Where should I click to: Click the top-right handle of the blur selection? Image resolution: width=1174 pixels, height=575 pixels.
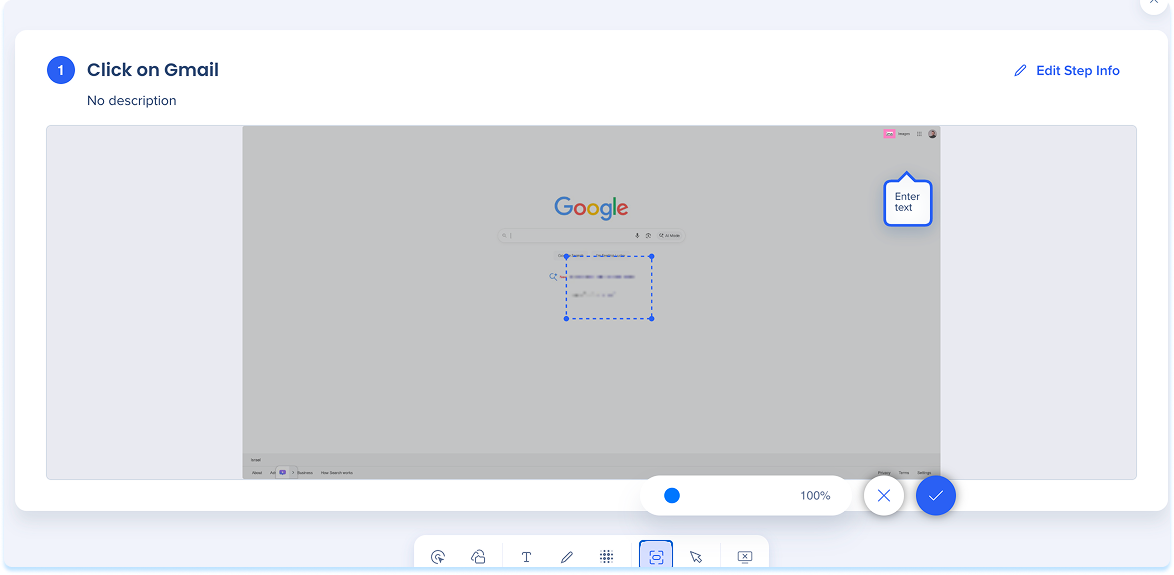pyautogui.click(x=652, y=256)
